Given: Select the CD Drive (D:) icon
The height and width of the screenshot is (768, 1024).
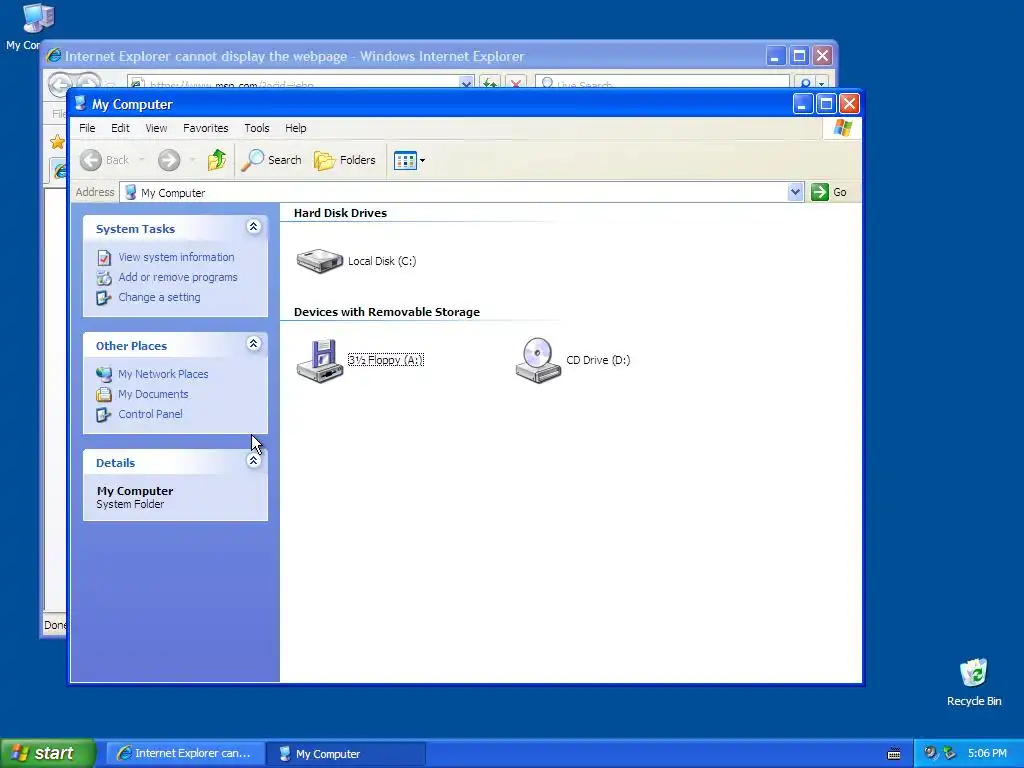Looking at the screenshot, I should (x=538, y=360).
